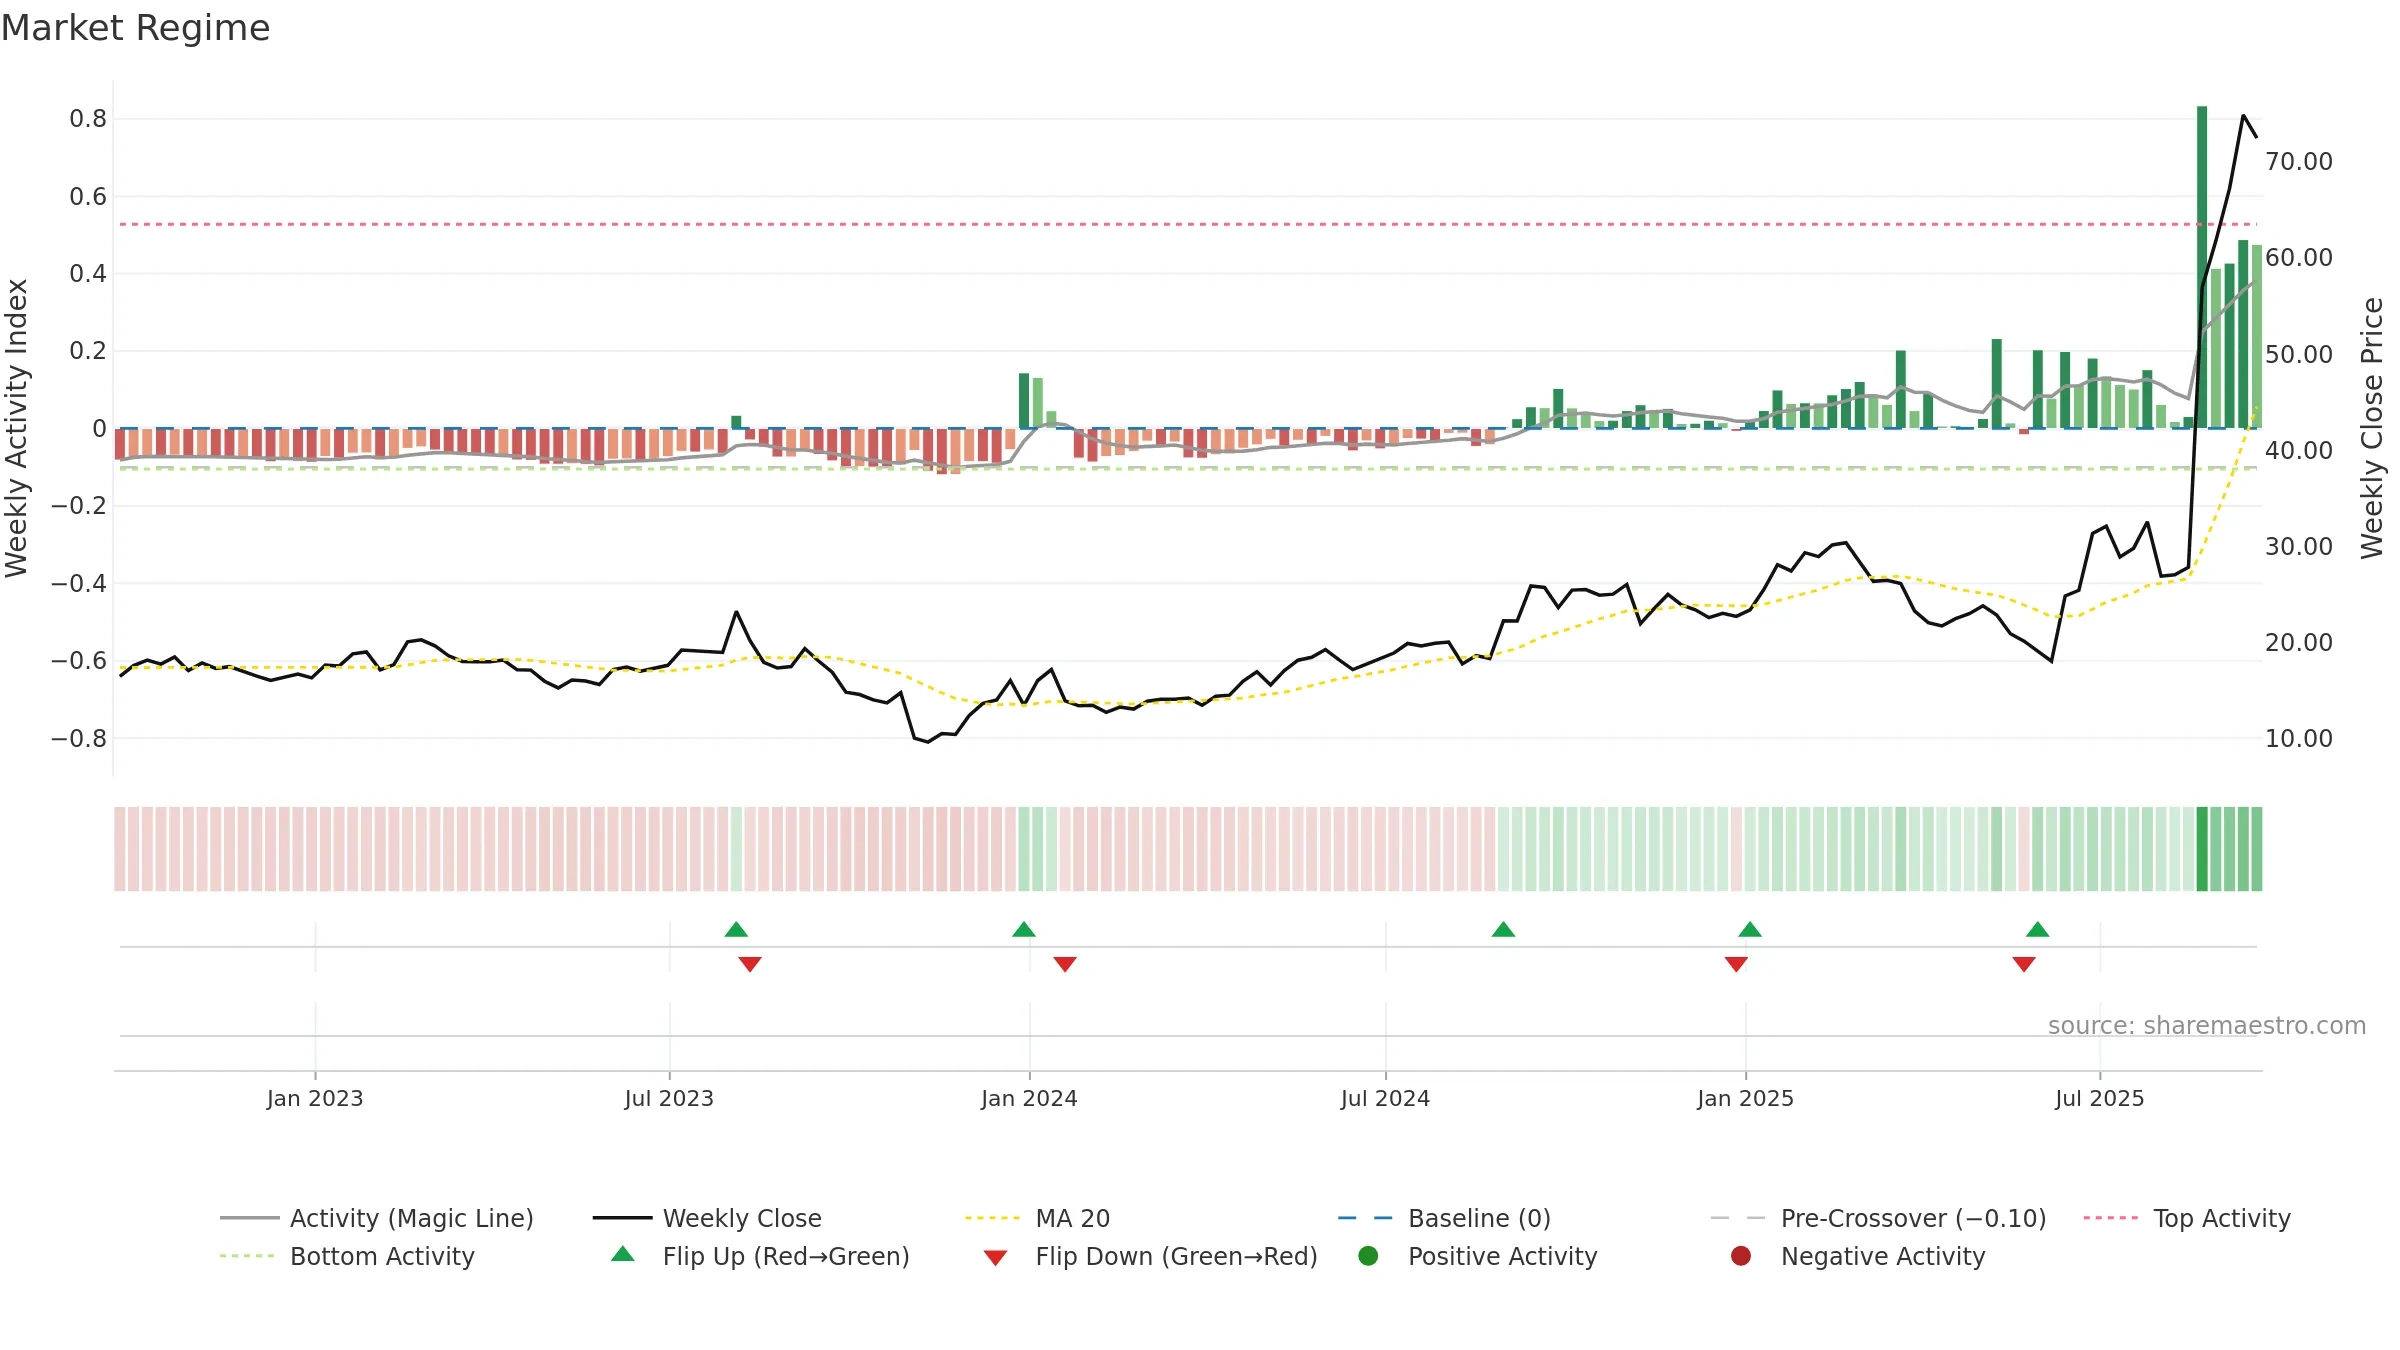The height and width of the screenshot is (1350, 2400).
Task: Click the Jul 2024 axis tick label
Action: (1385, 1098)
